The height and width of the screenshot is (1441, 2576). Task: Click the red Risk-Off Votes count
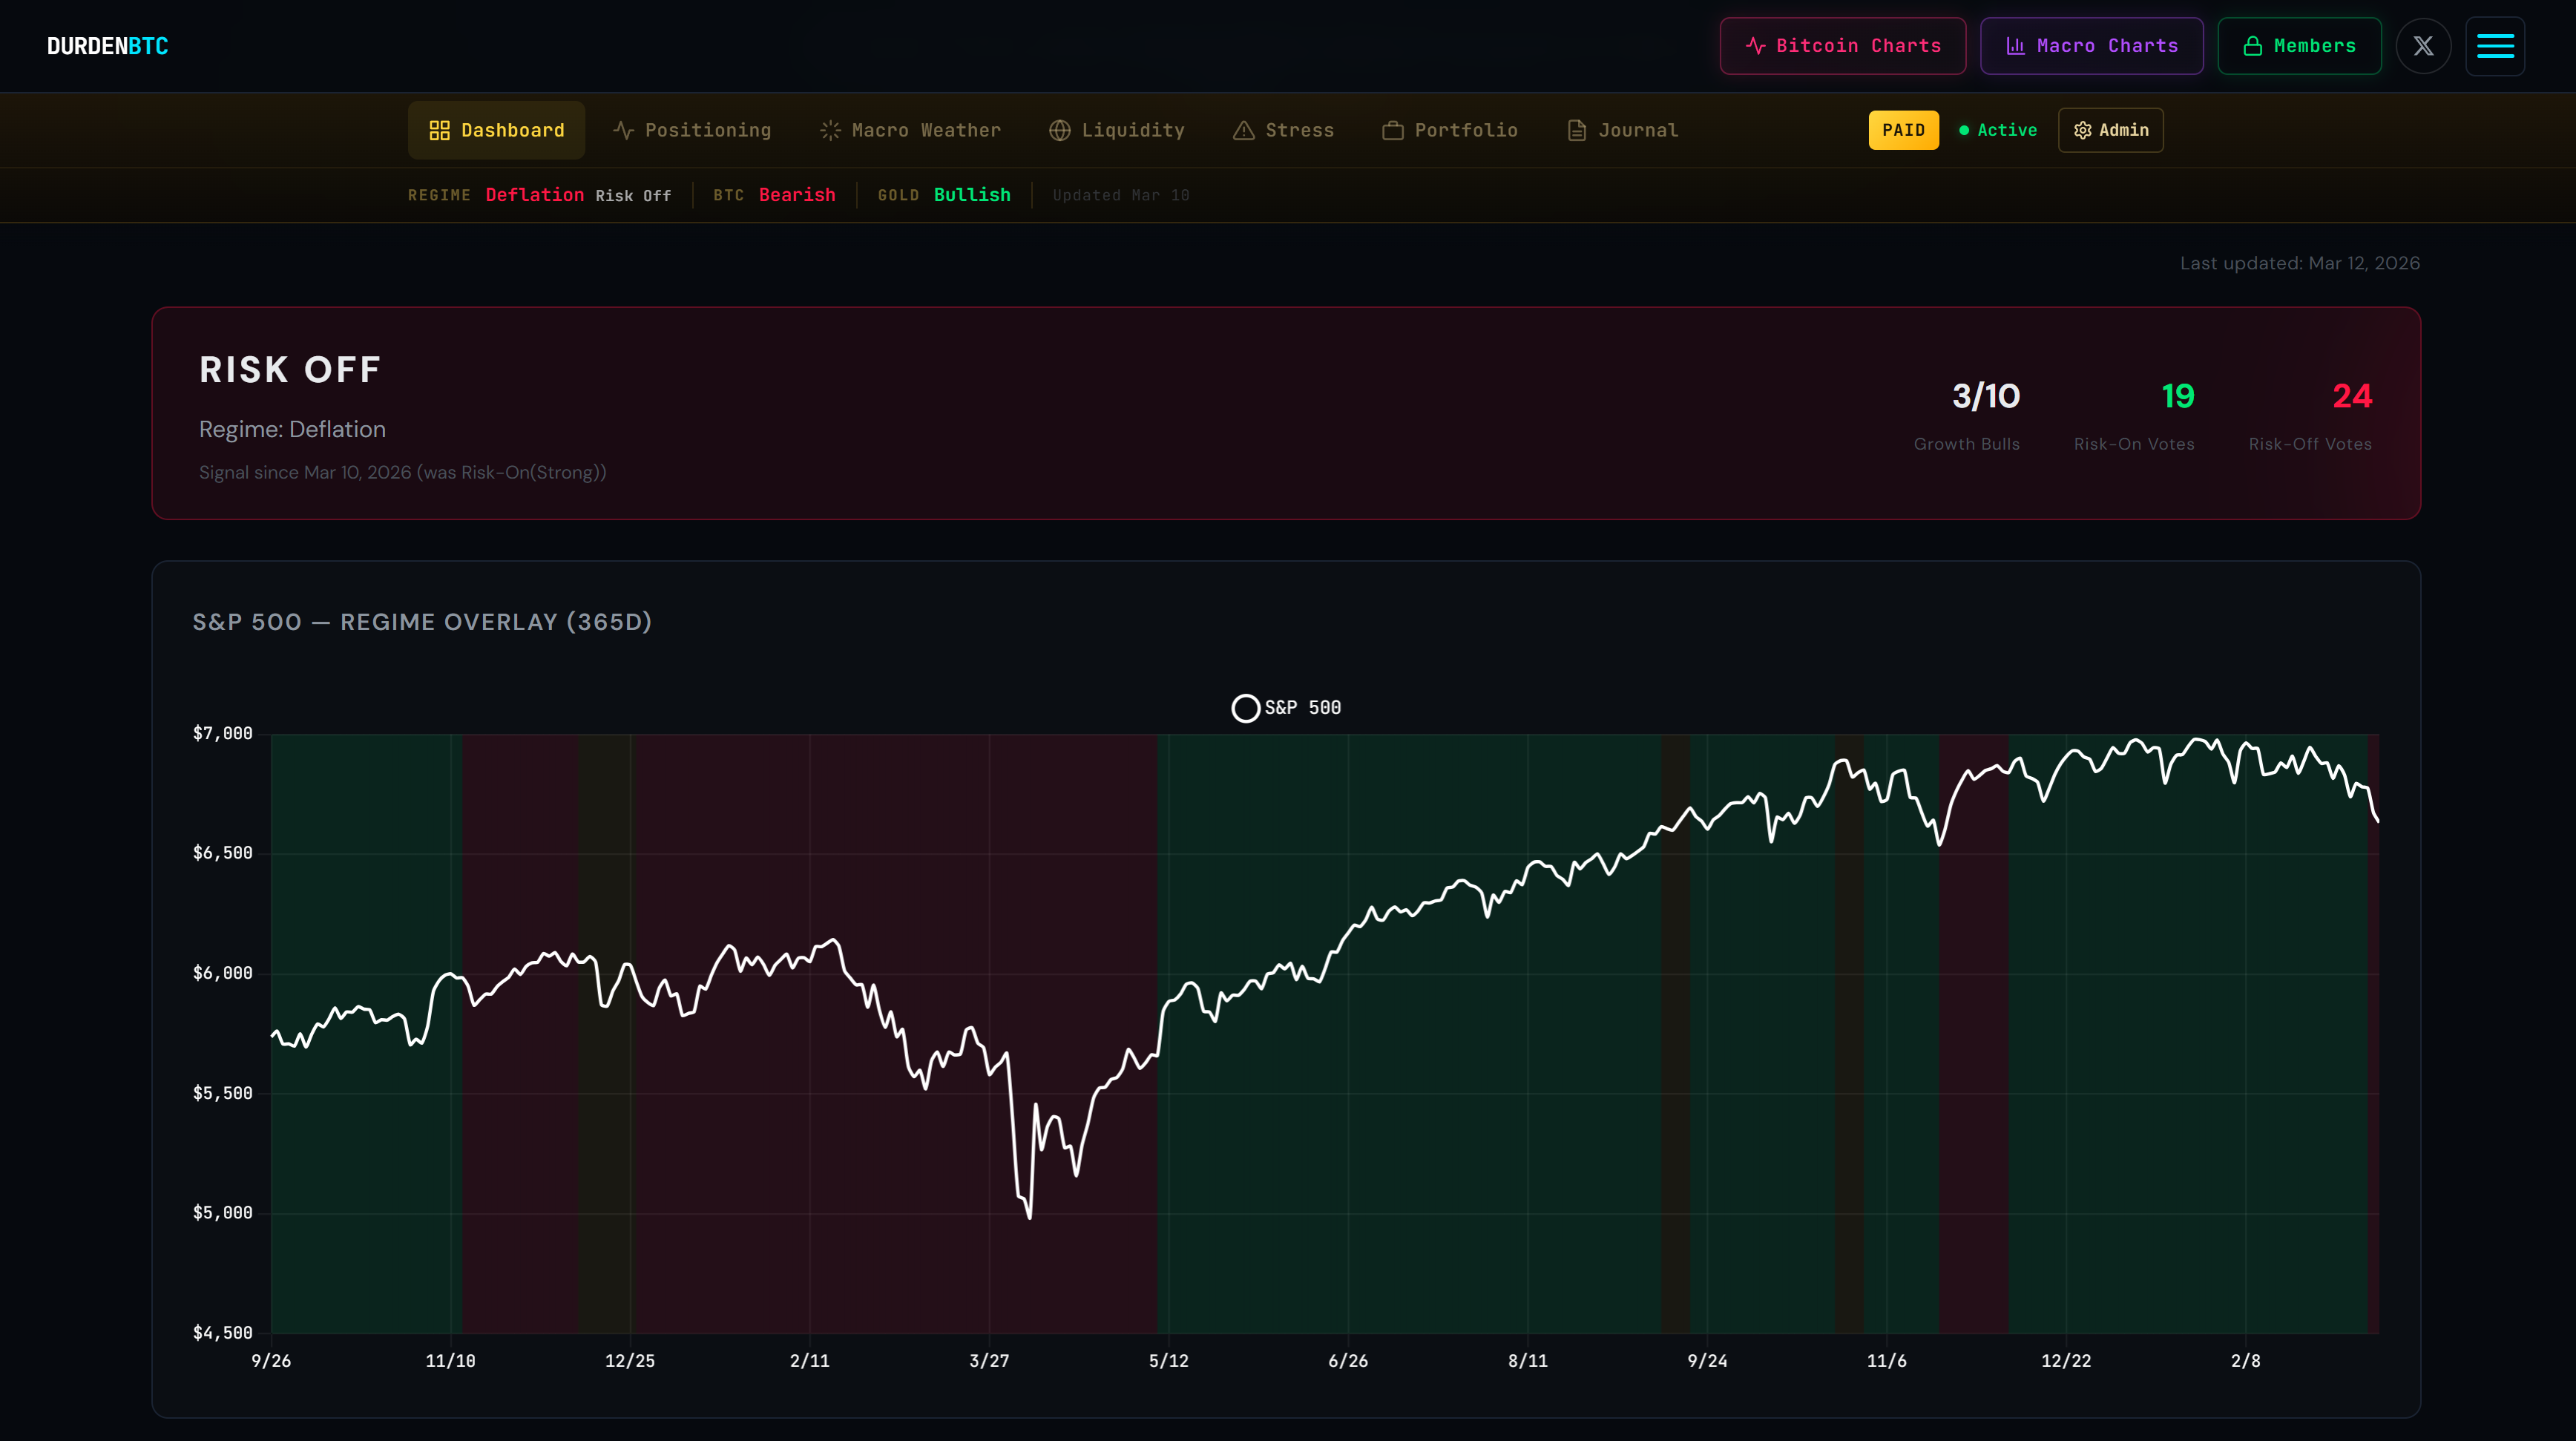(2351, 396)
